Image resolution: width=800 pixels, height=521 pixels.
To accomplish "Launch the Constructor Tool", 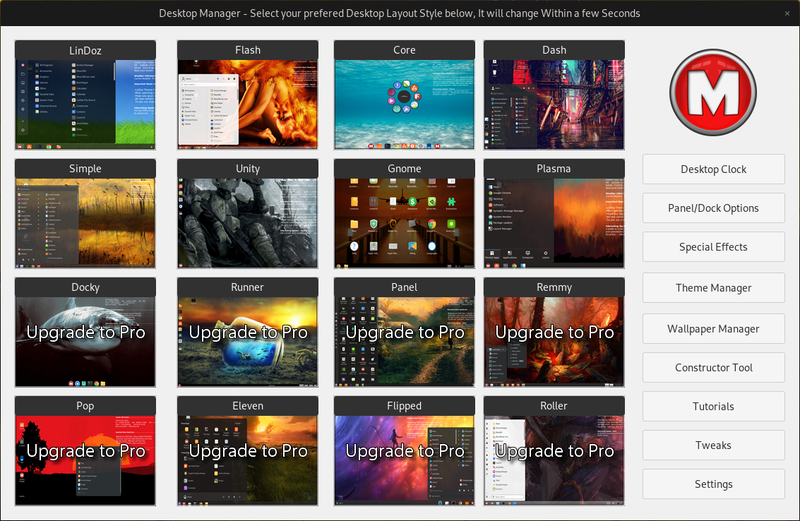I will [713, 367].
